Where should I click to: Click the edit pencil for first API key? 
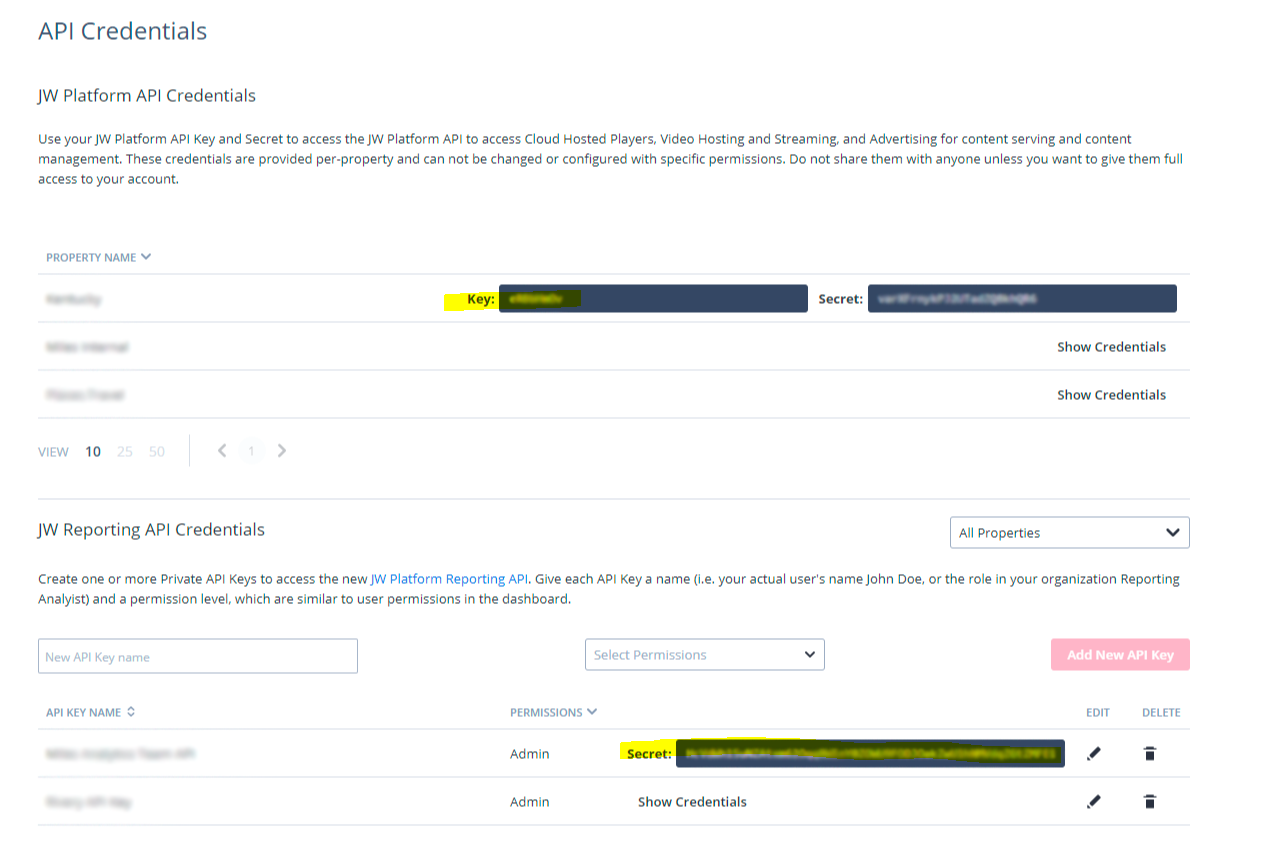tap(1094, 753)
